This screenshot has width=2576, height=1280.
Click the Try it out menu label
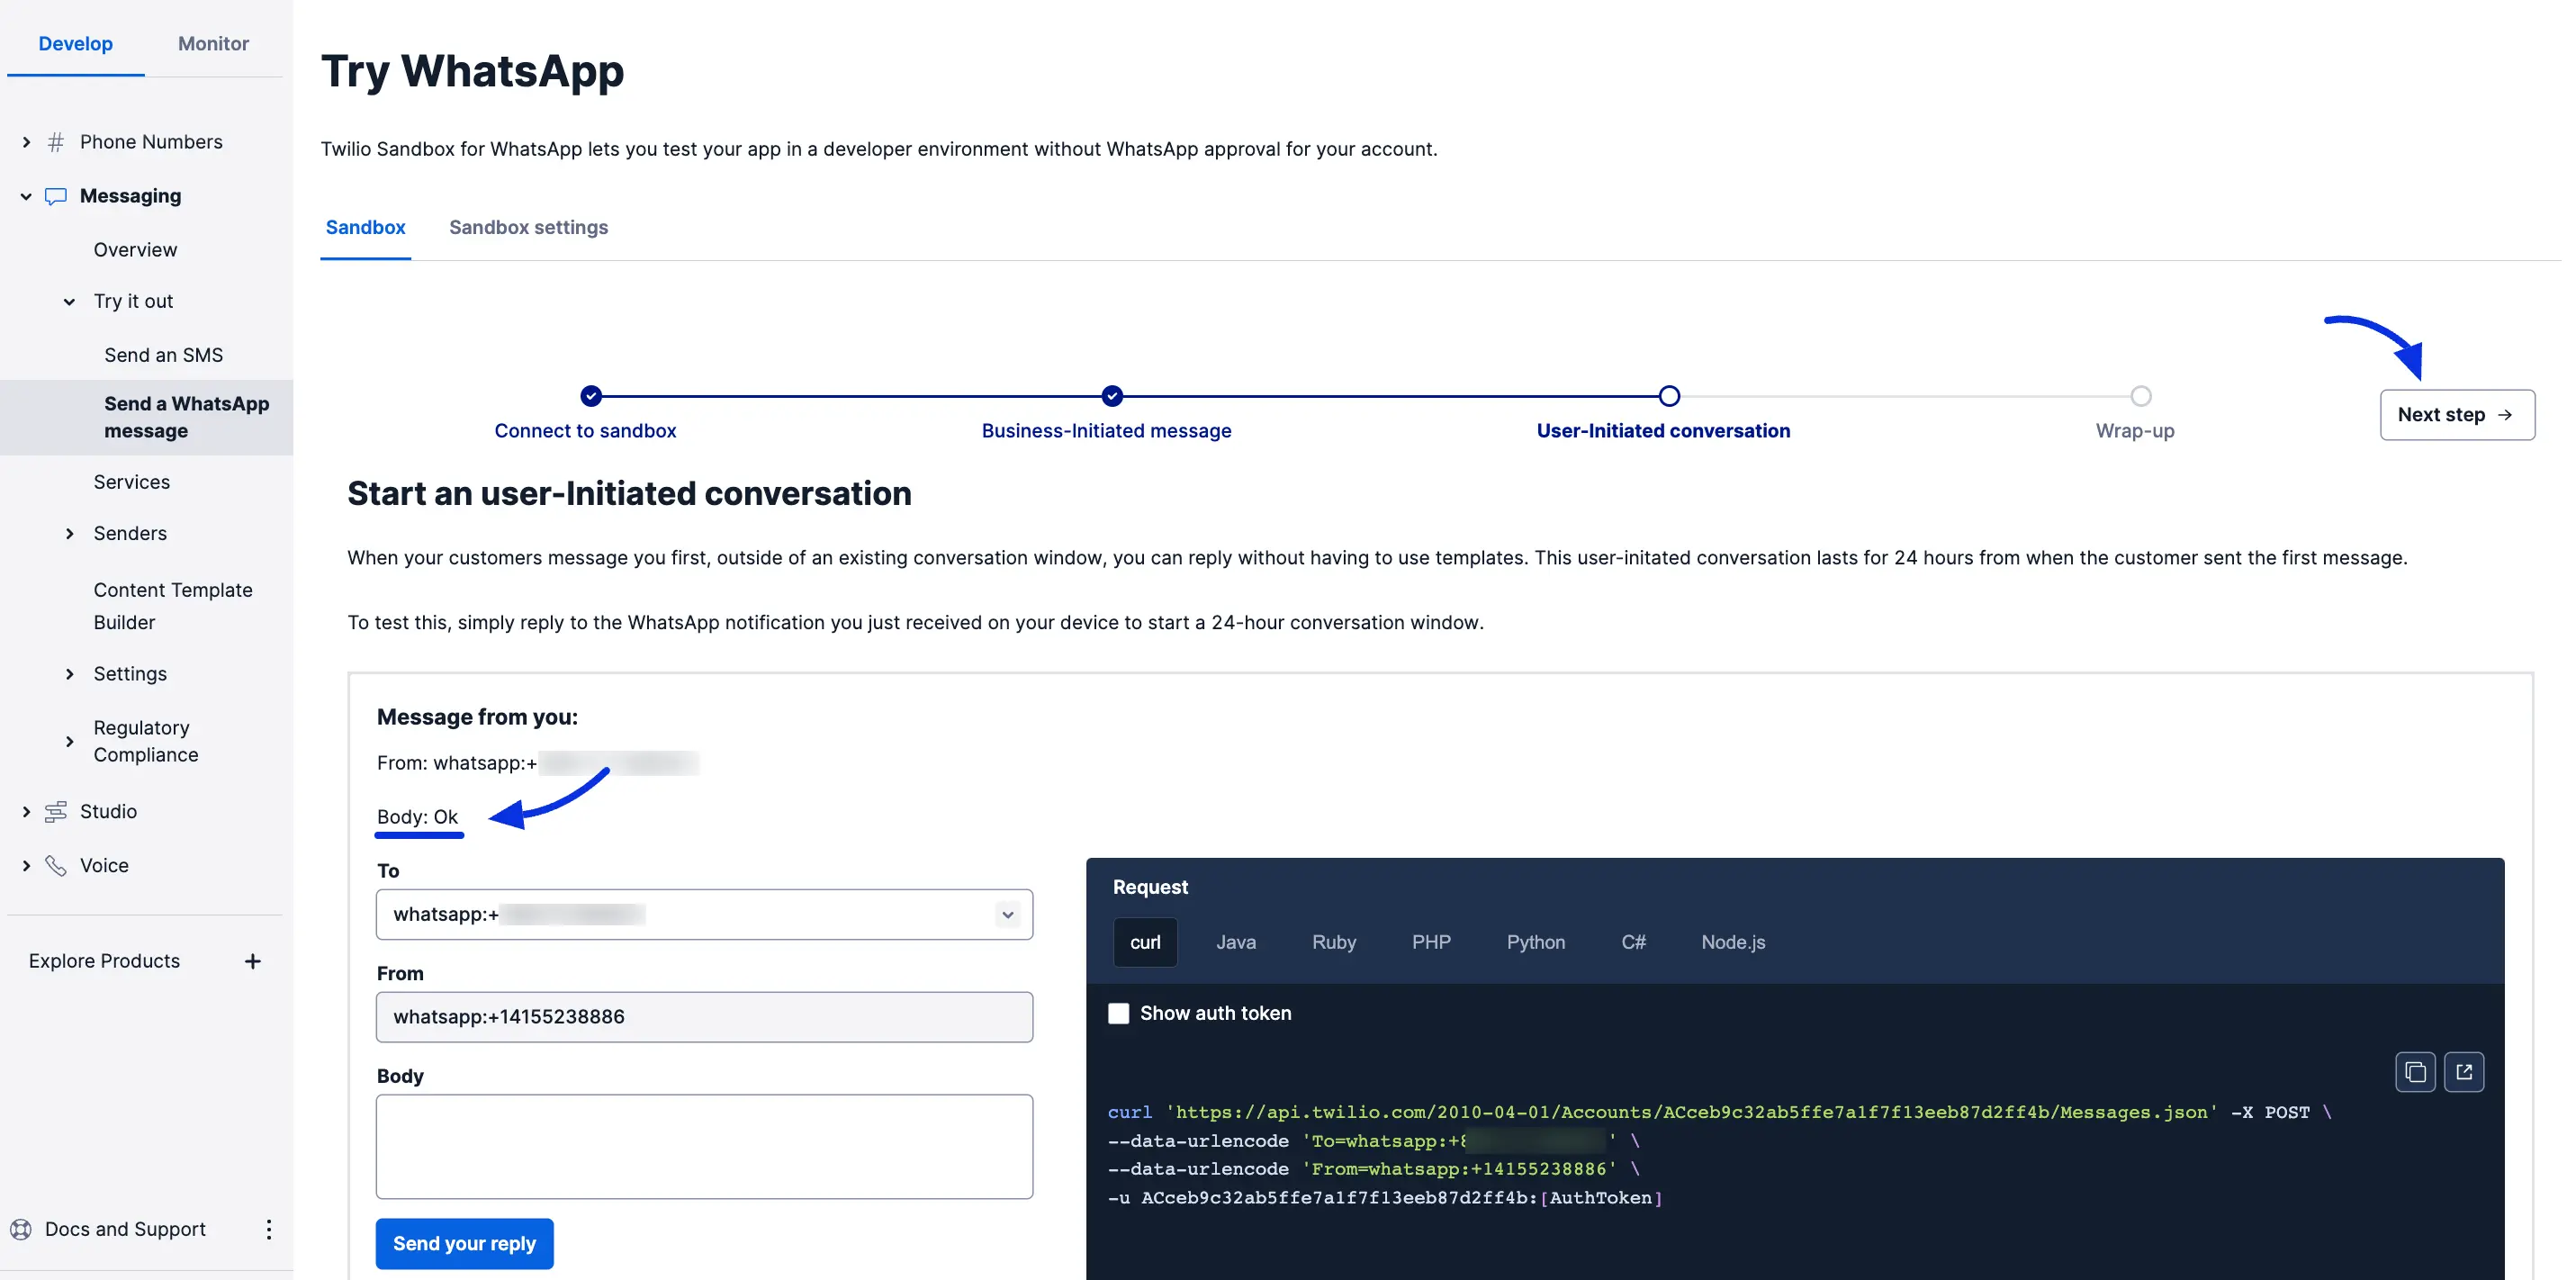133,301
